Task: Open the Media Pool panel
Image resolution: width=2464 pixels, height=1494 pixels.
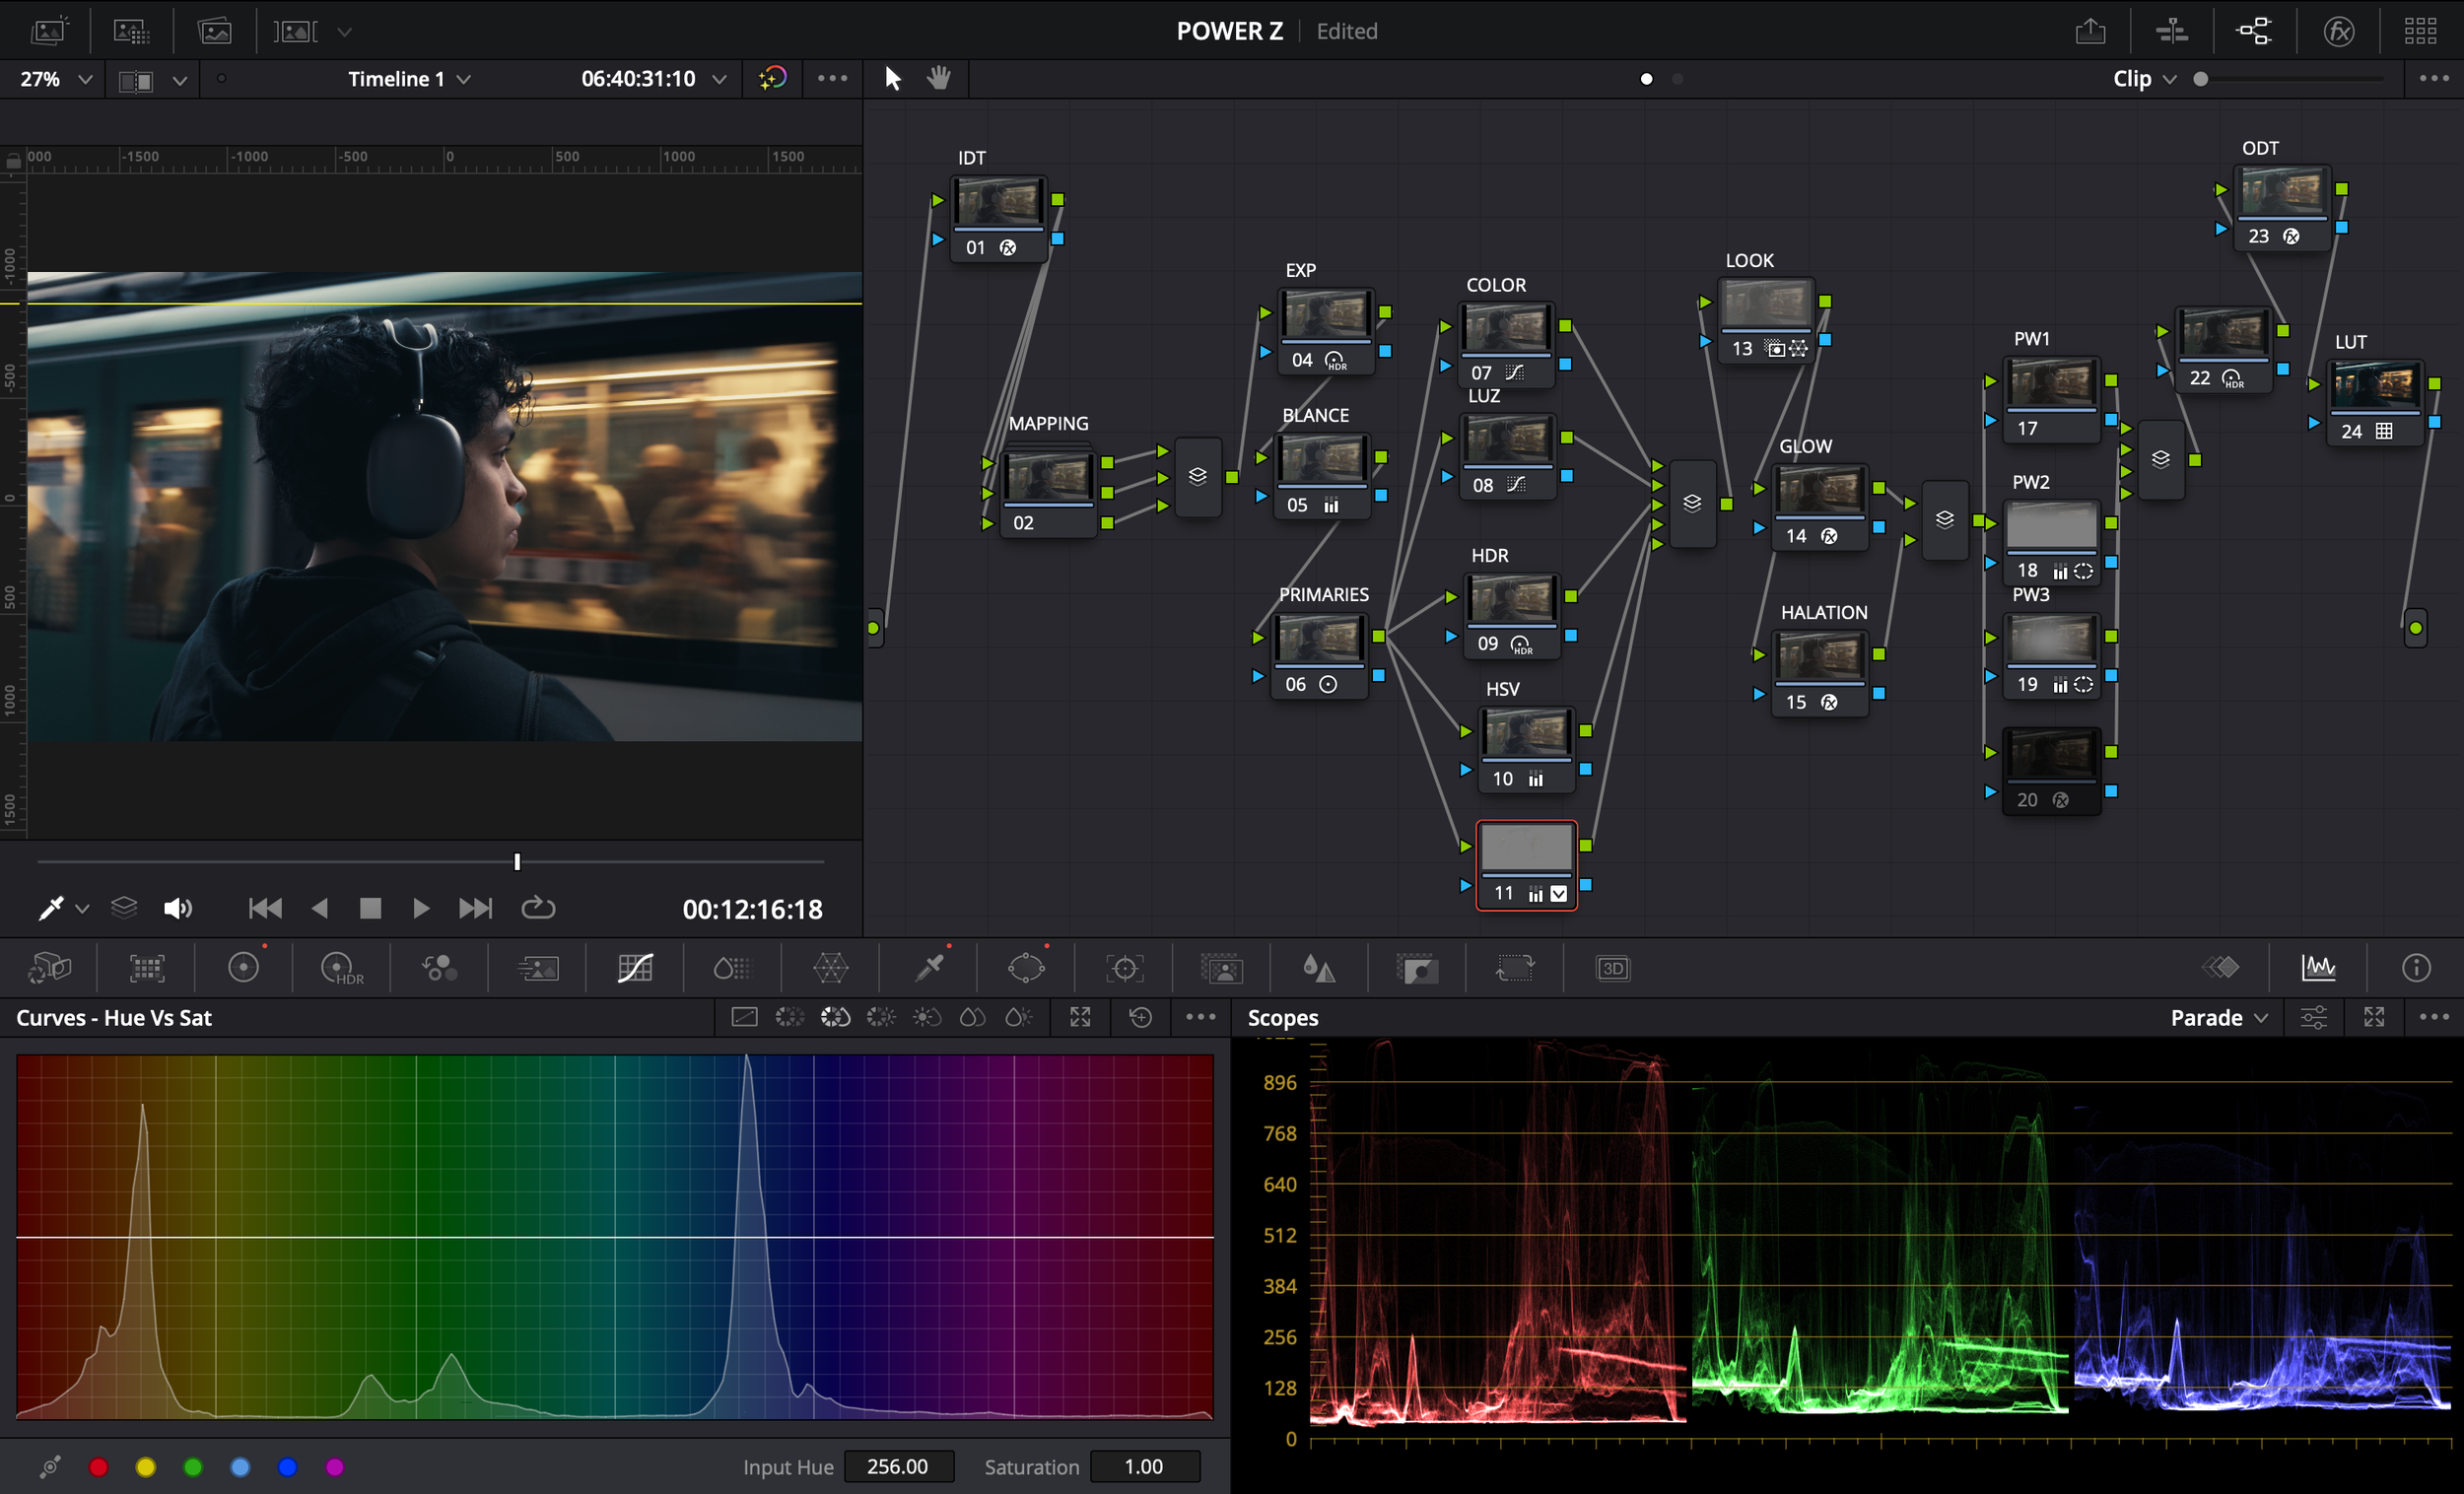Action: (x=215, y=31)
